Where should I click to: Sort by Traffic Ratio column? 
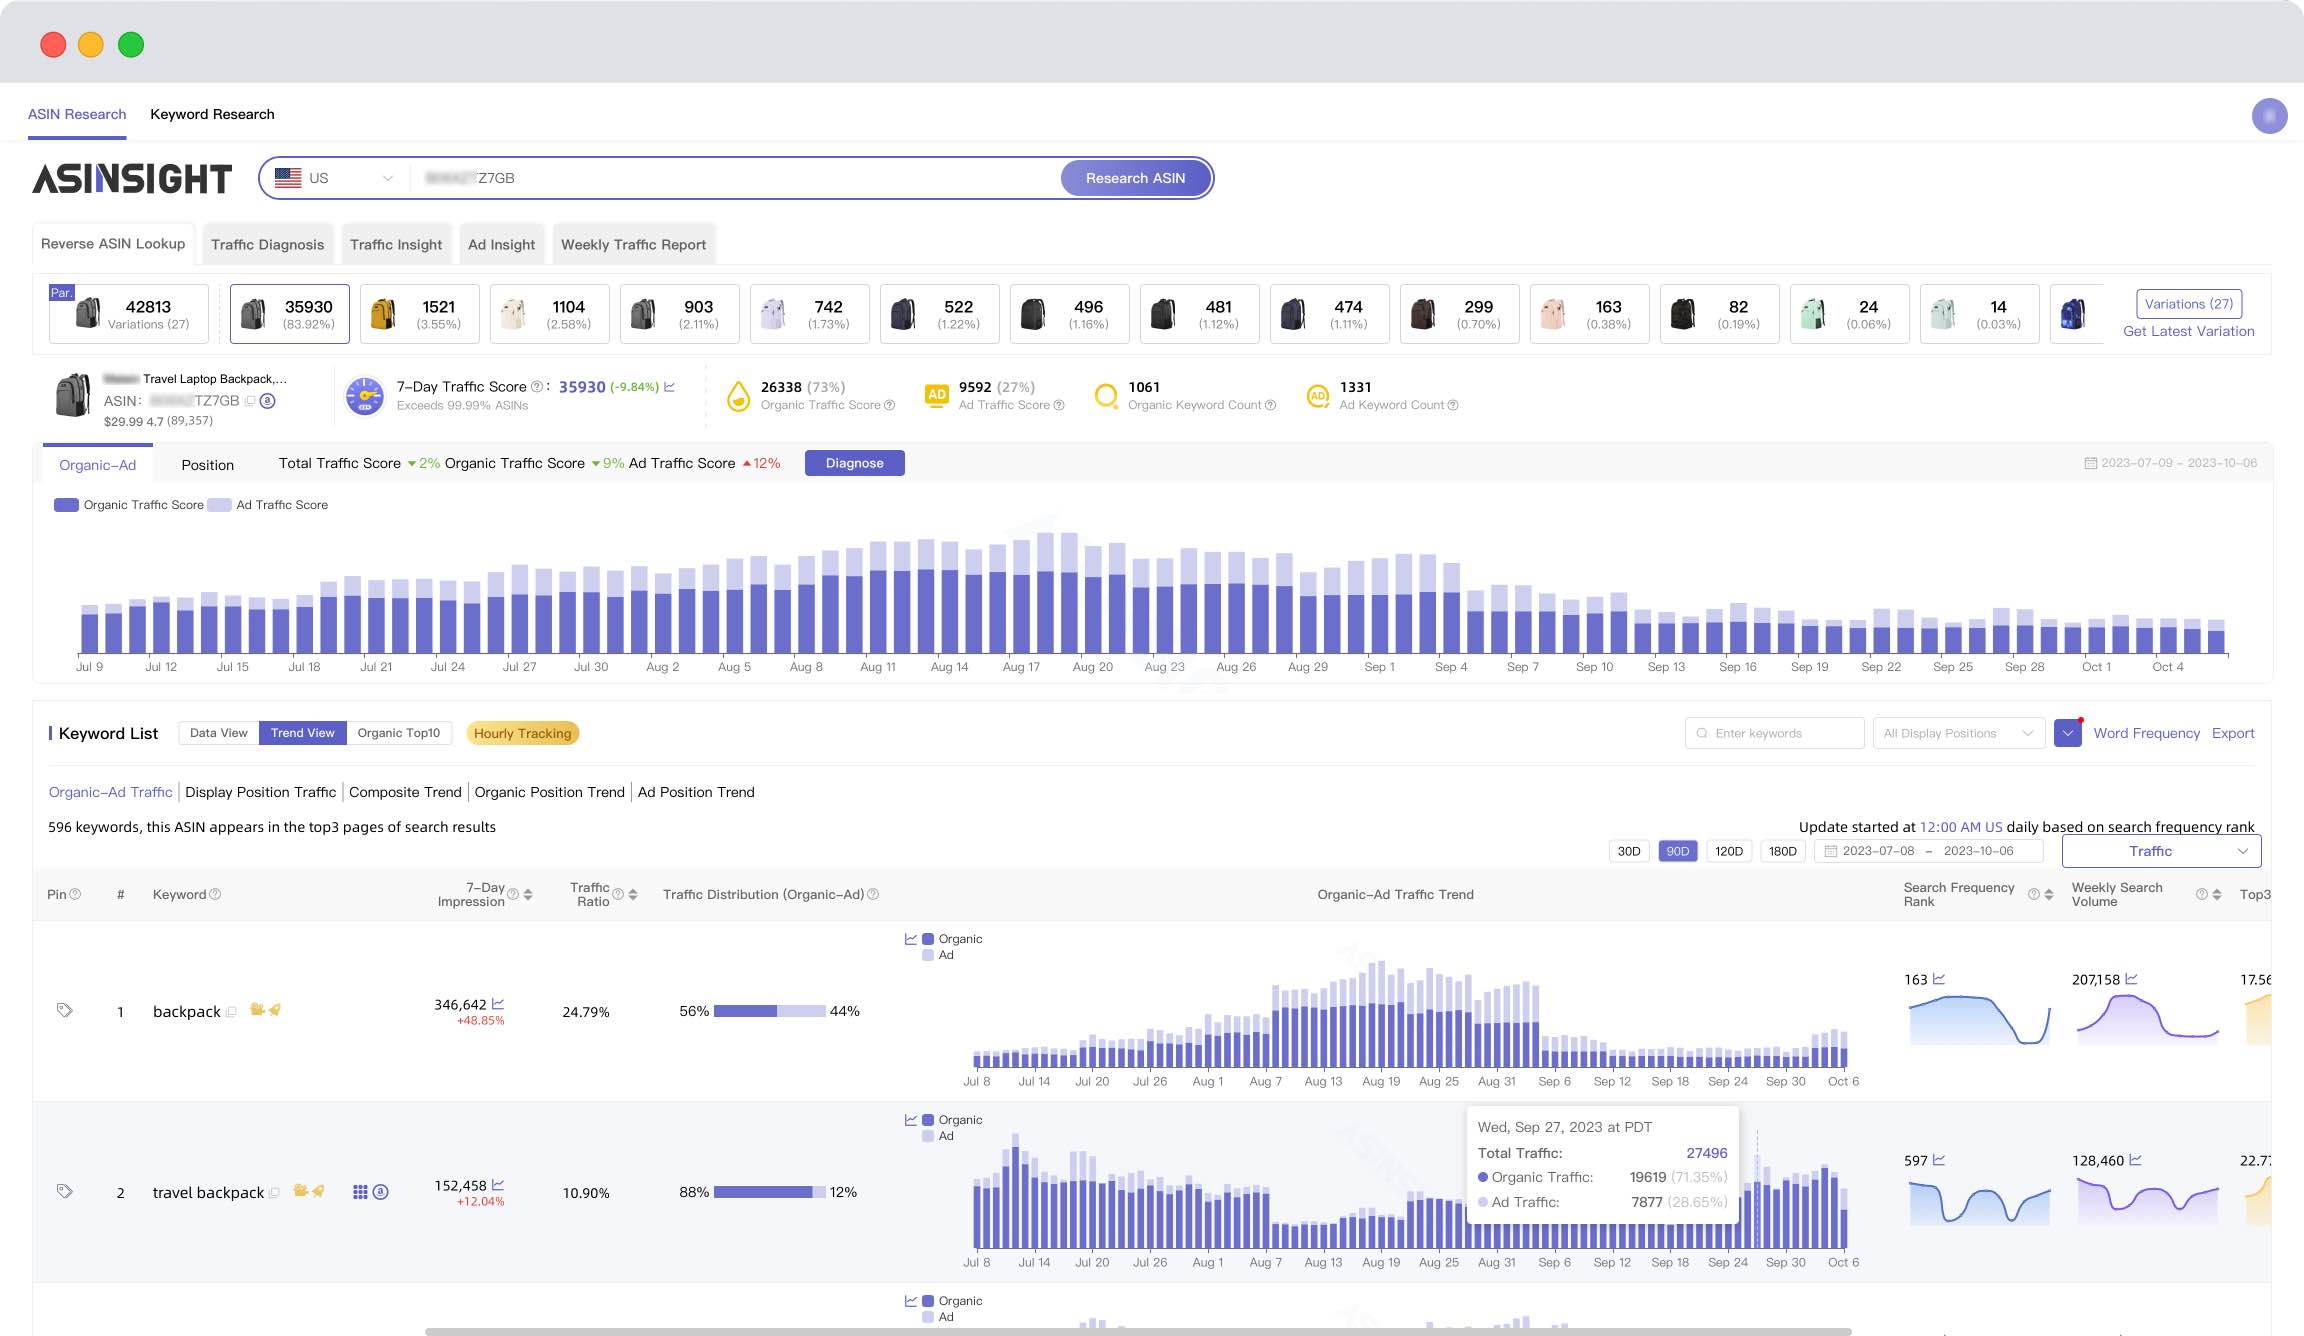632,894
